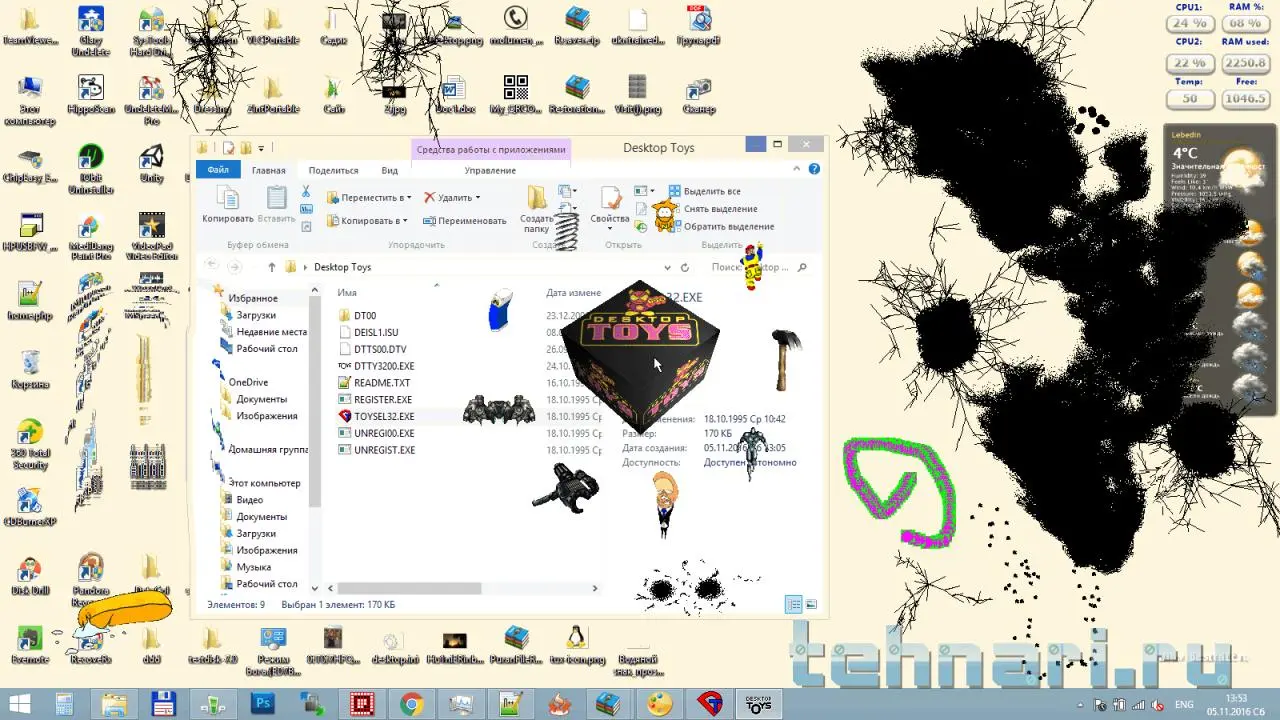Image resolution: width=1280 pixels, height=720 pixels.
Task: Click Создать папку (New folder) icon
Action: click(x=537, y=208)
